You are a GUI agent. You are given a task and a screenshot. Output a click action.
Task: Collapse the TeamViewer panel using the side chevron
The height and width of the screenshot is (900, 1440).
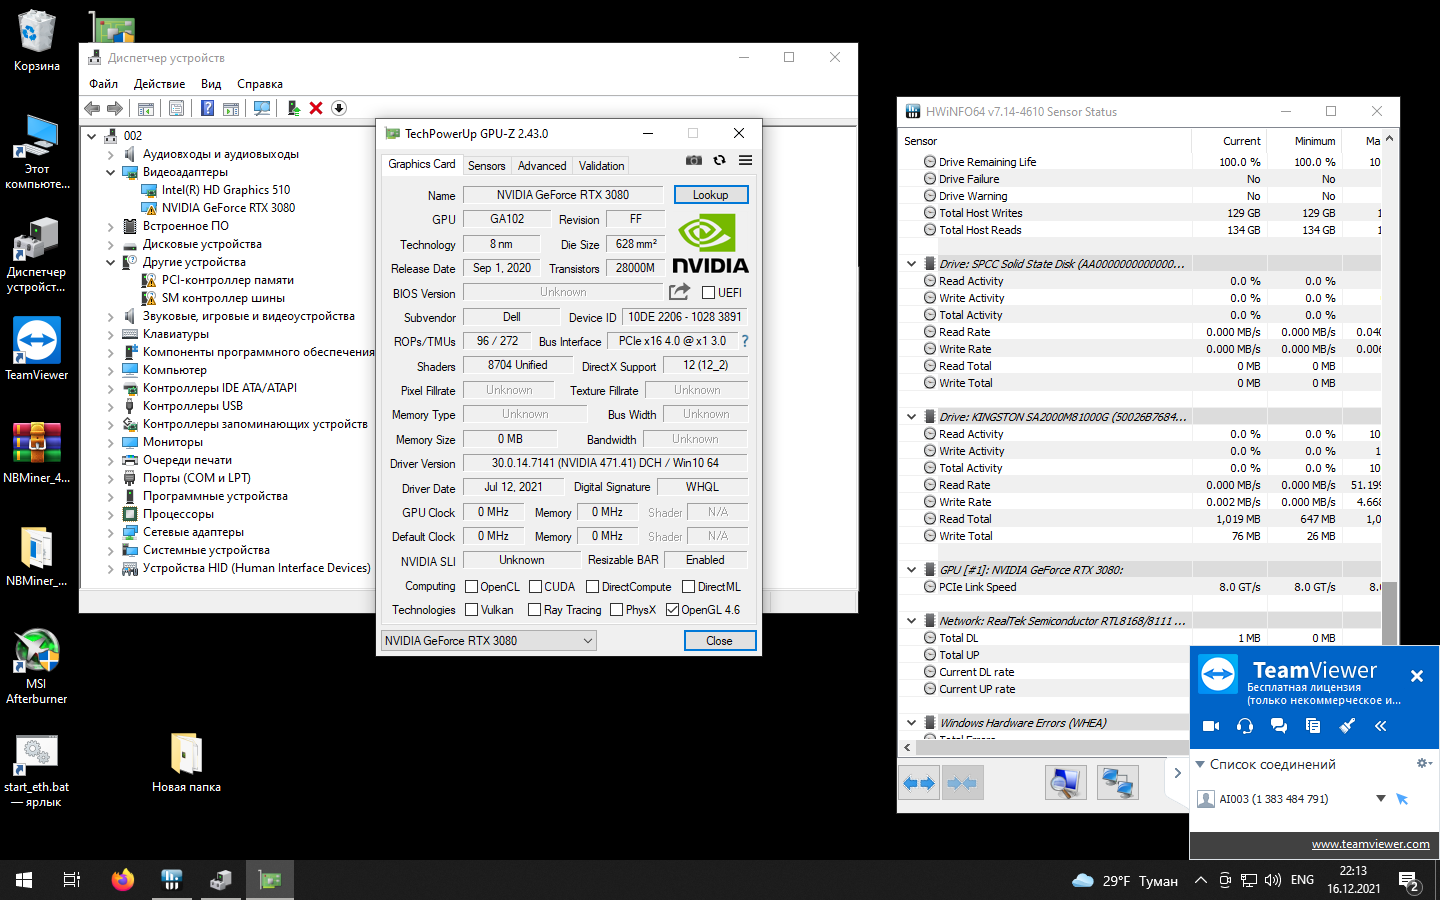pyautogui.click(x=1178, y=772)
